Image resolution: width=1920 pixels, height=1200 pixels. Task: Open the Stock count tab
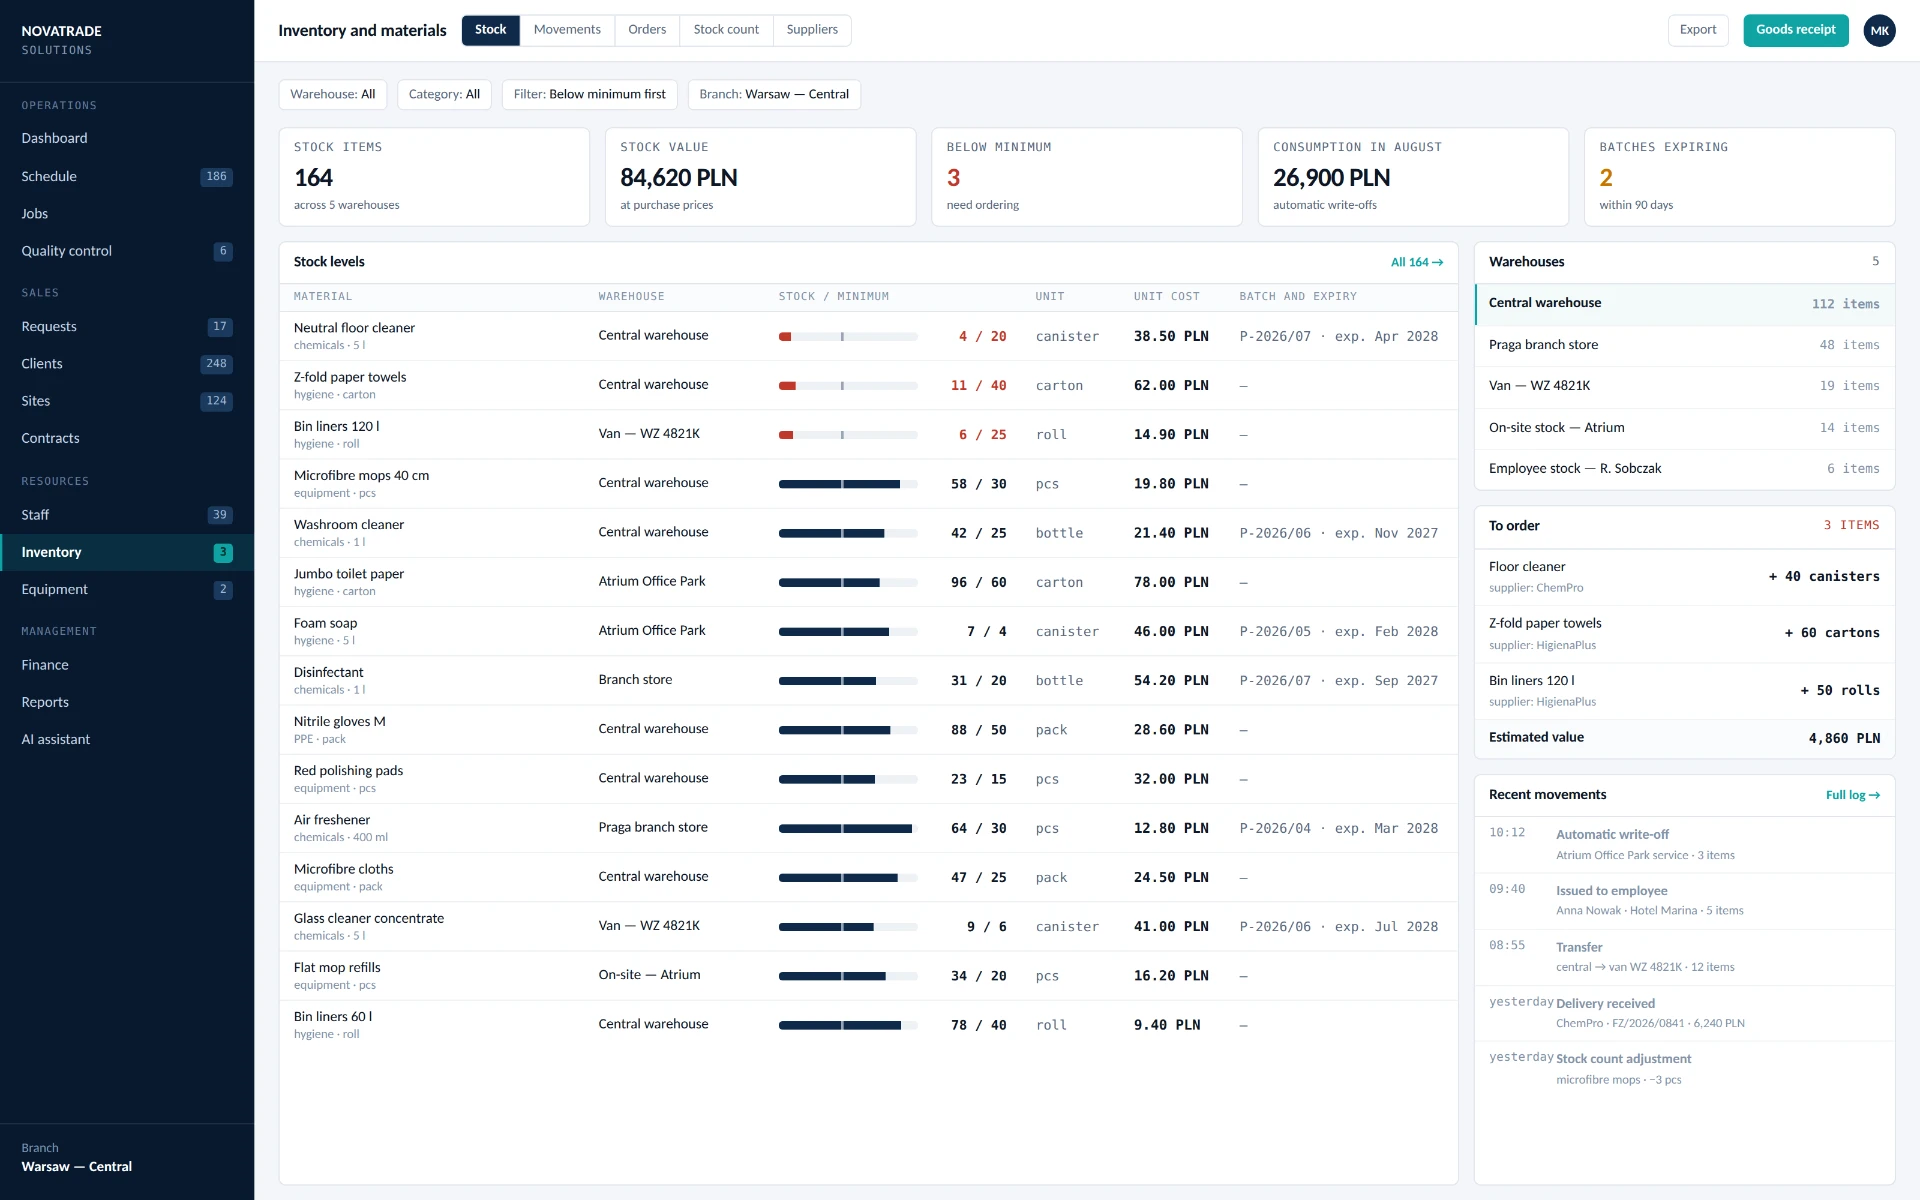pos(726,30)
